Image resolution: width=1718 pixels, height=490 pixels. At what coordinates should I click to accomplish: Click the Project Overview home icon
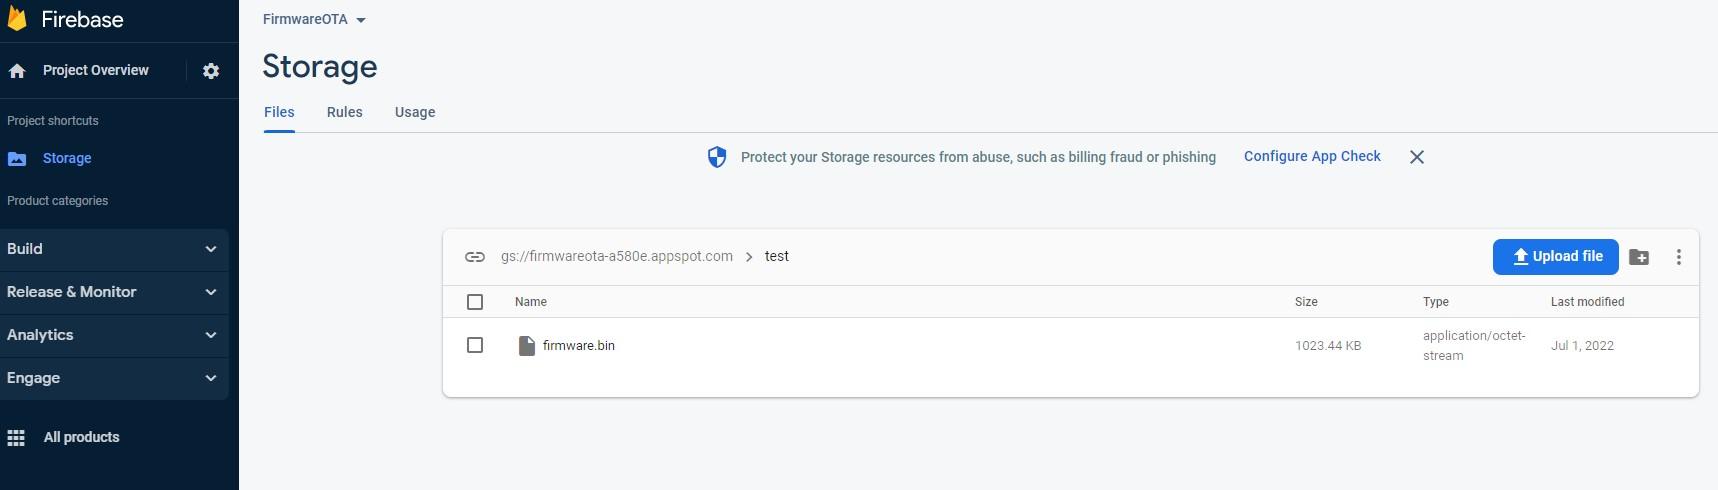[x=17, y=71]
